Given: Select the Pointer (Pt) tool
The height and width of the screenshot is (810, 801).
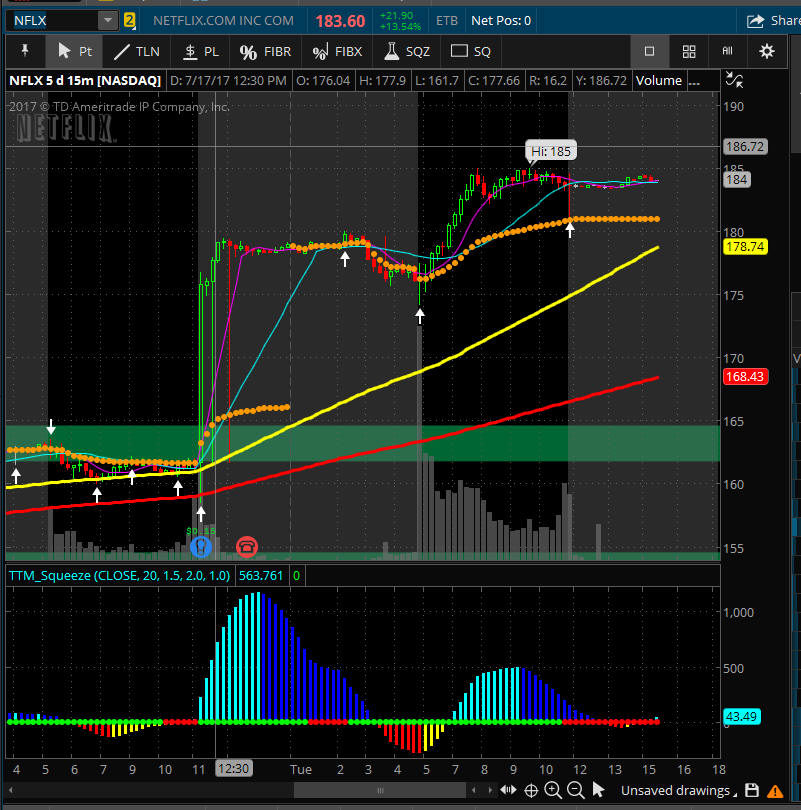Looking at the screenshot, I should [x=75, y=51].
